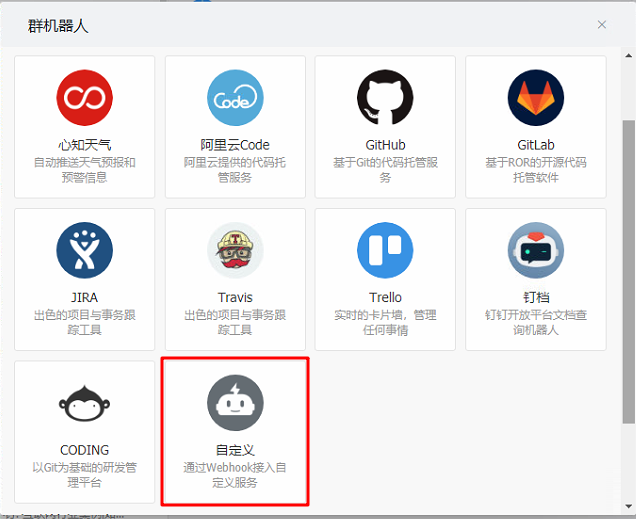
Task: Click description 实时的卡片墙，管理任何事情
Action: pos(385,322)
